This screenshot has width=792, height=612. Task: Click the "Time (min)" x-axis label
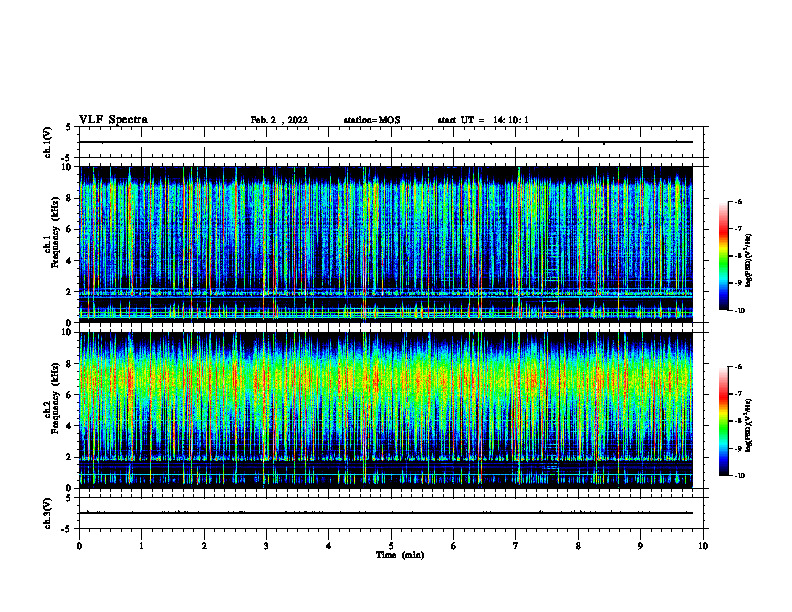[400, 555]
